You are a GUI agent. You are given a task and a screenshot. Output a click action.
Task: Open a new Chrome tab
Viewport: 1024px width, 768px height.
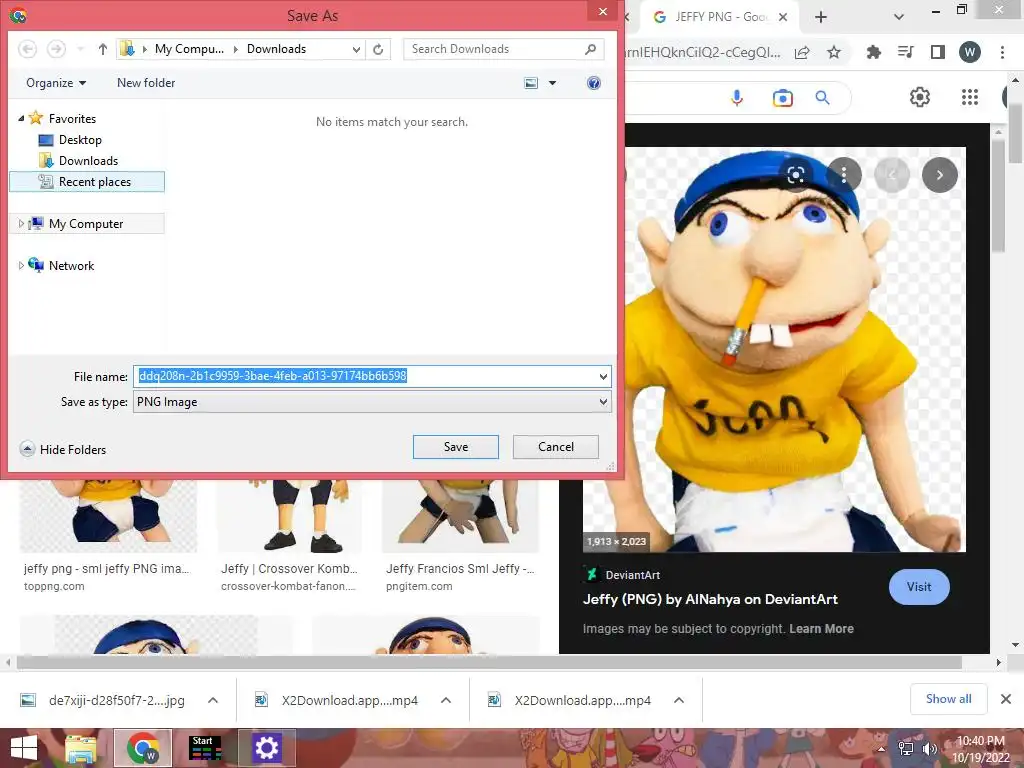click(821, 17)
